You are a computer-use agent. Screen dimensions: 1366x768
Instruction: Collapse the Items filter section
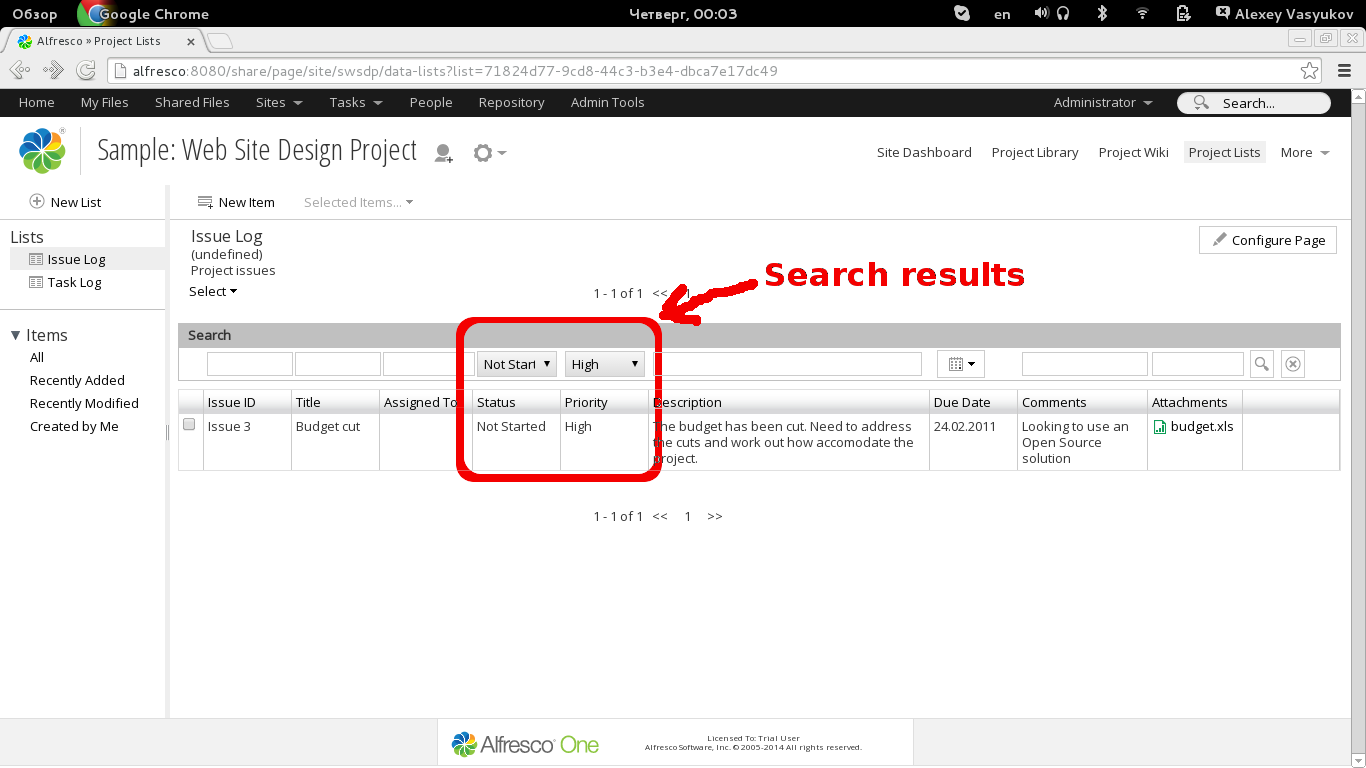tap(16, 335)
